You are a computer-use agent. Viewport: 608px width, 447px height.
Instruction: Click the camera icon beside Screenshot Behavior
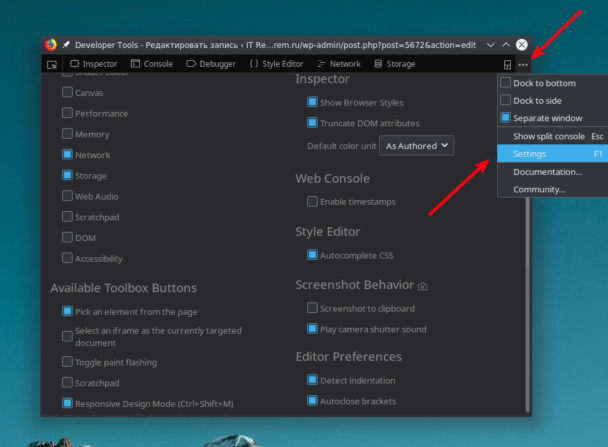pyautogui.click(x=423, y=286)
